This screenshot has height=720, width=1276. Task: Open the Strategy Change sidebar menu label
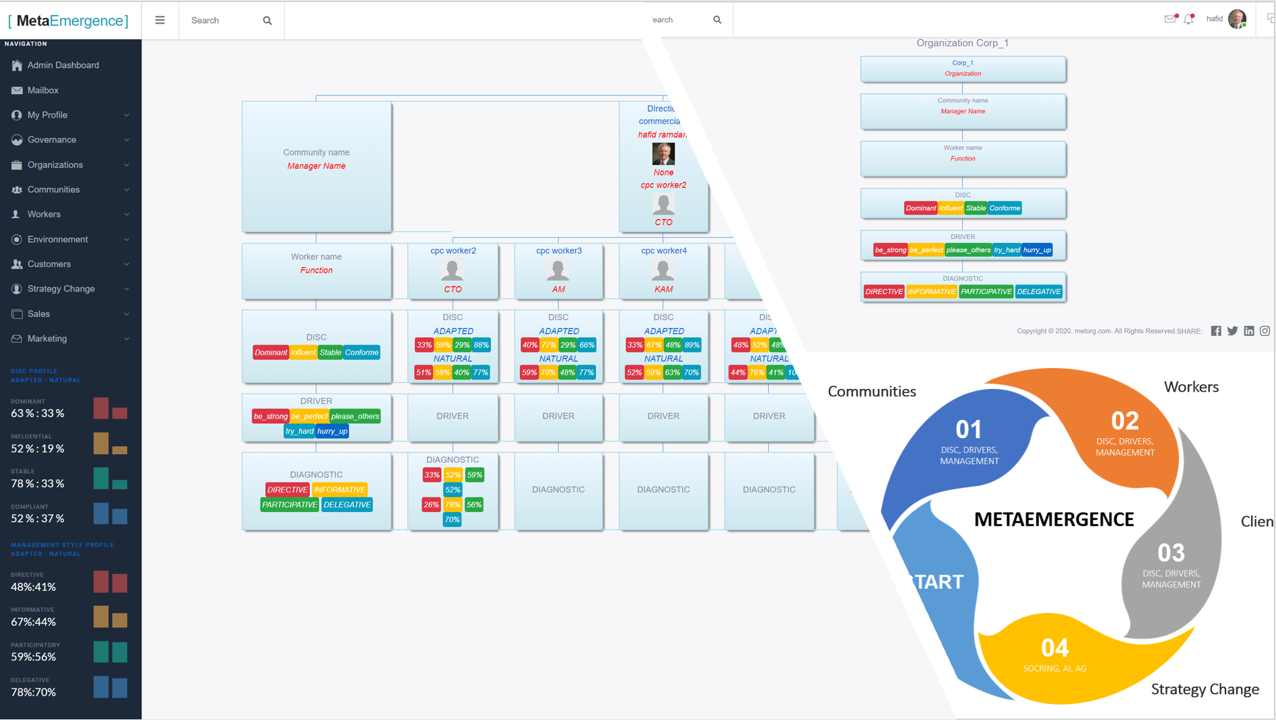(x=61, y=289)
